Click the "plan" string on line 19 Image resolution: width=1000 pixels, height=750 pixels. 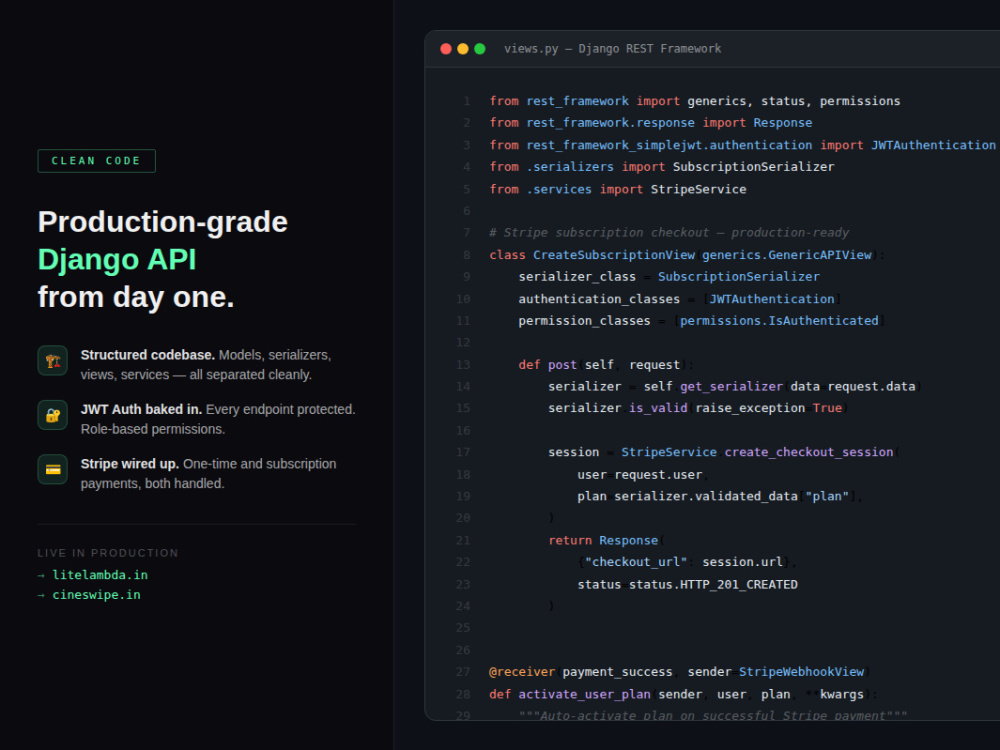[x=827, y=496]
